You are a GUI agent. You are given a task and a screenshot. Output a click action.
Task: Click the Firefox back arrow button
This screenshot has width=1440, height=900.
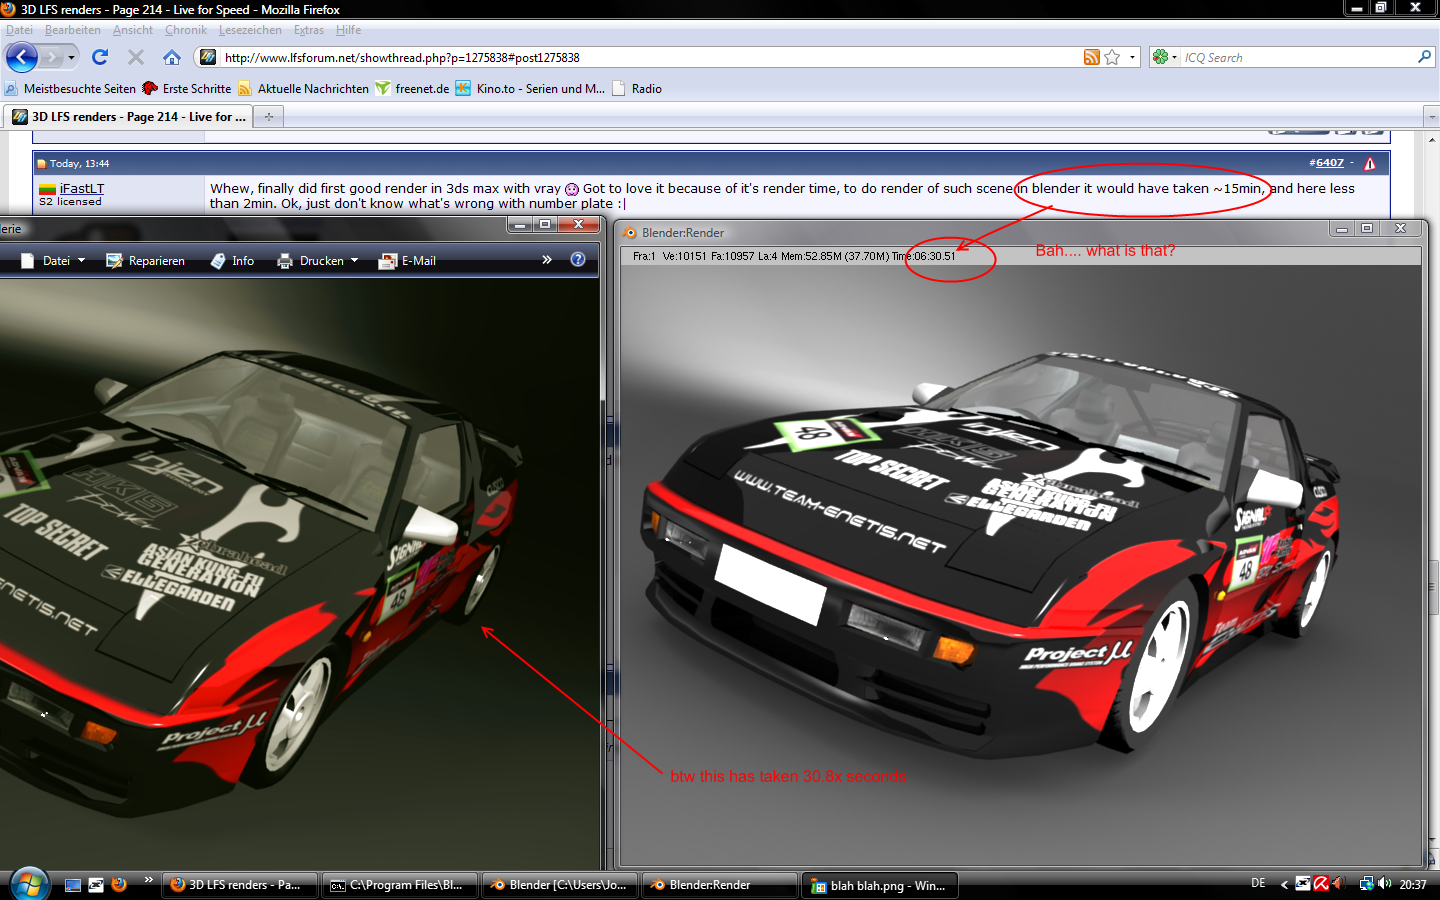click(x=22, y=57)
